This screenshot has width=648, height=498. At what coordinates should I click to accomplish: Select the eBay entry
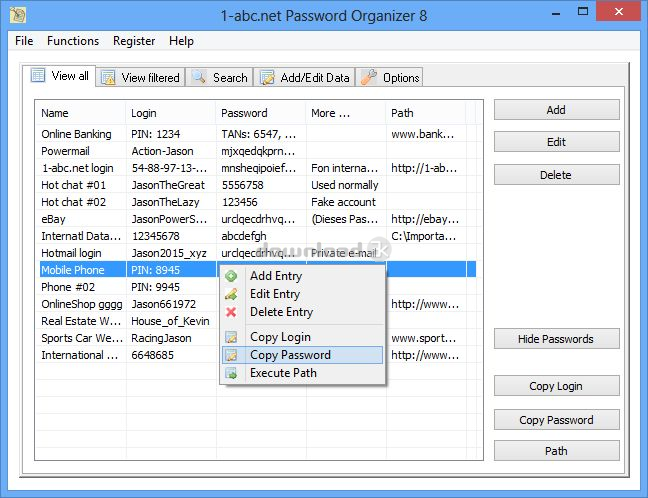258,219
